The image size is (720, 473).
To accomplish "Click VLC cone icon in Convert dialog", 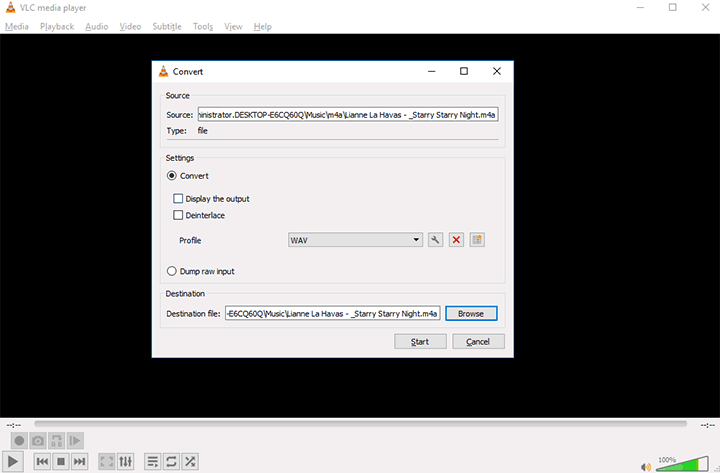I will (163, 71).
